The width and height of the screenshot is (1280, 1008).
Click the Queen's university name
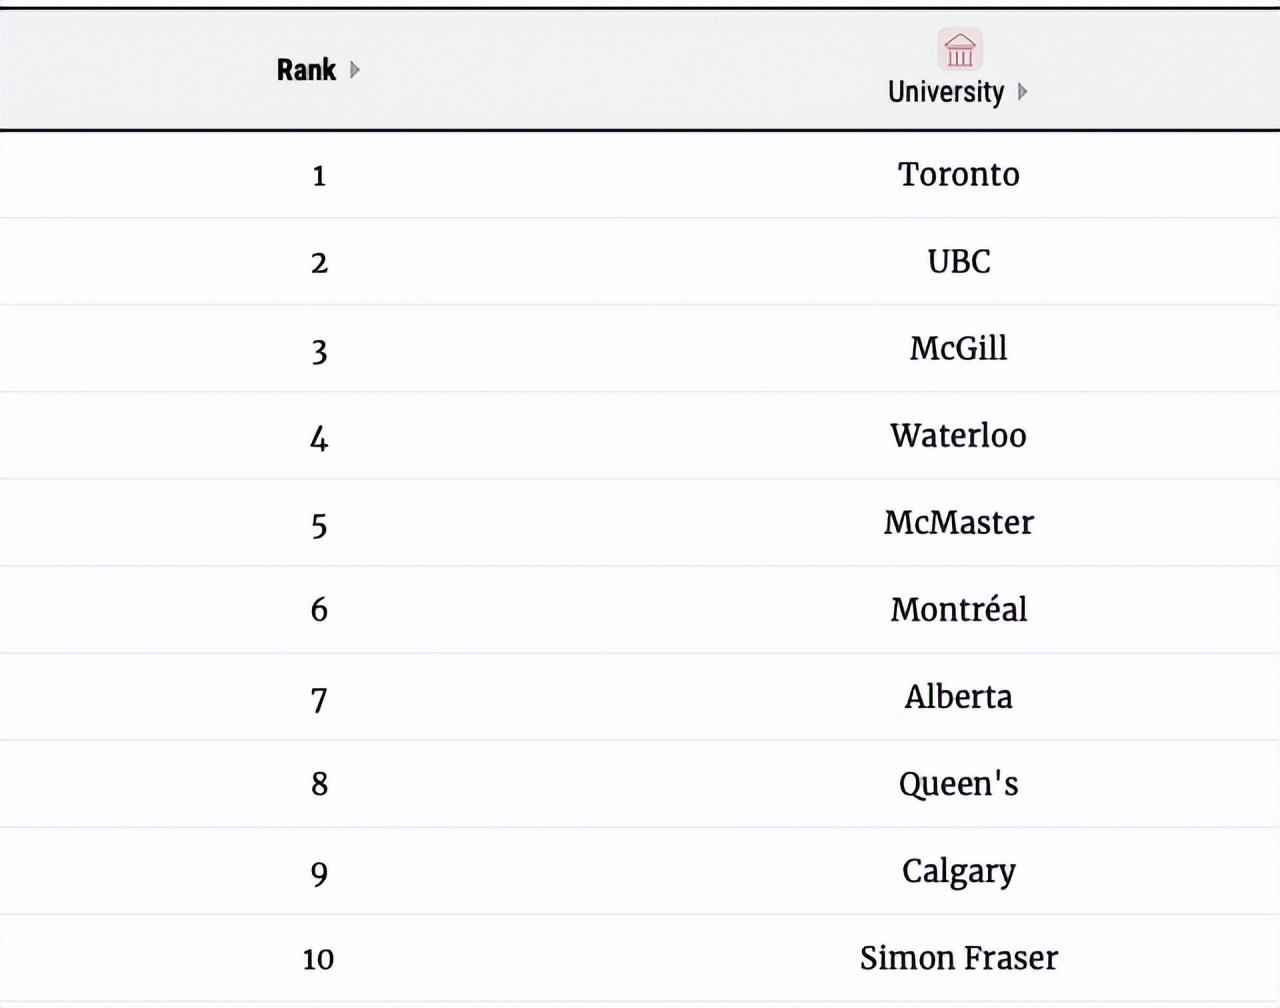958,784
